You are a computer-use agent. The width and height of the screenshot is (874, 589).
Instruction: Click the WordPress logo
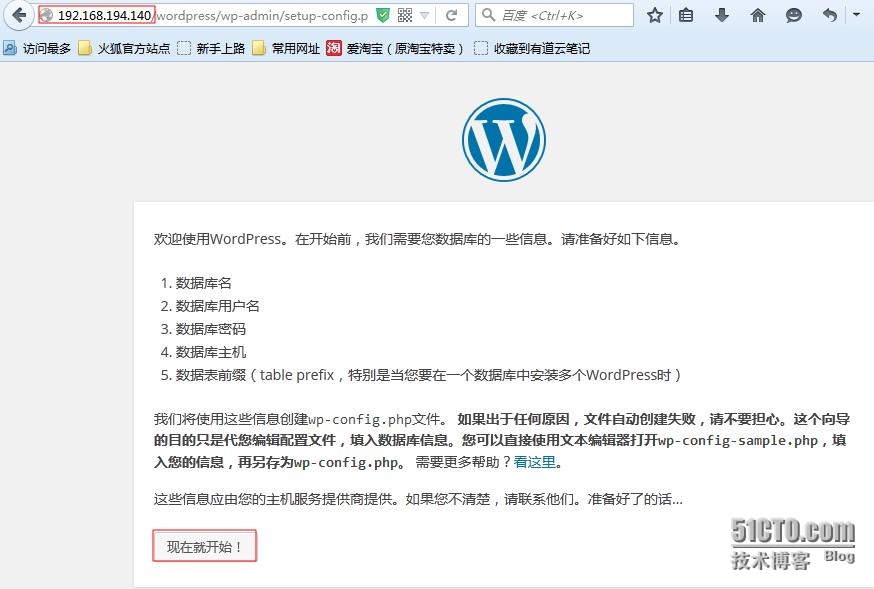click(504, 139)
